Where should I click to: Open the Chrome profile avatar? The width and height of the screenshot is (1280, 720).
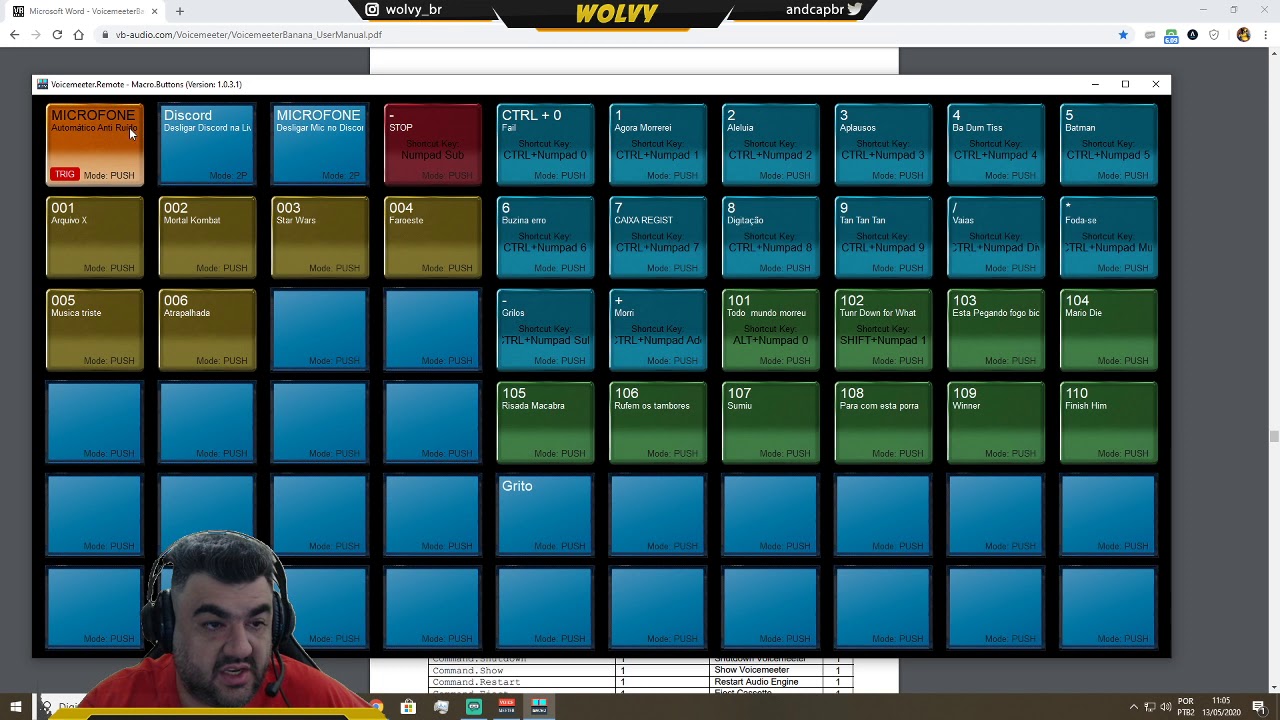coord(1243,35)
